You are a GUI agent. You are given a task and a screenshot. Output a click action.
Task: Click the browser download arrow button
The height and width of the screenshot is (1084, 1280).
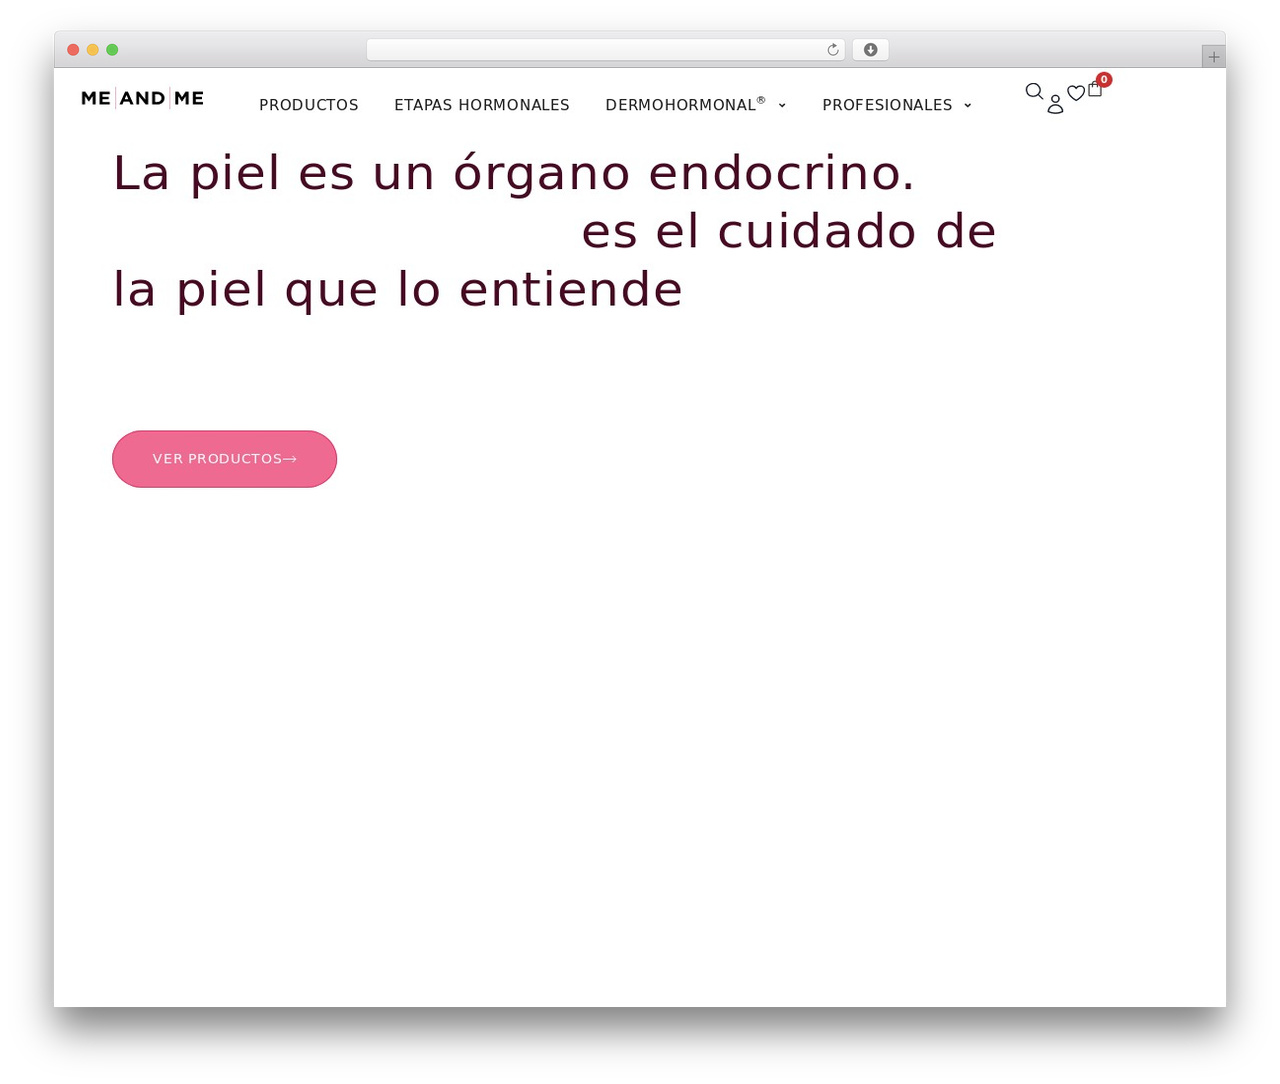(x=870, y=50)
